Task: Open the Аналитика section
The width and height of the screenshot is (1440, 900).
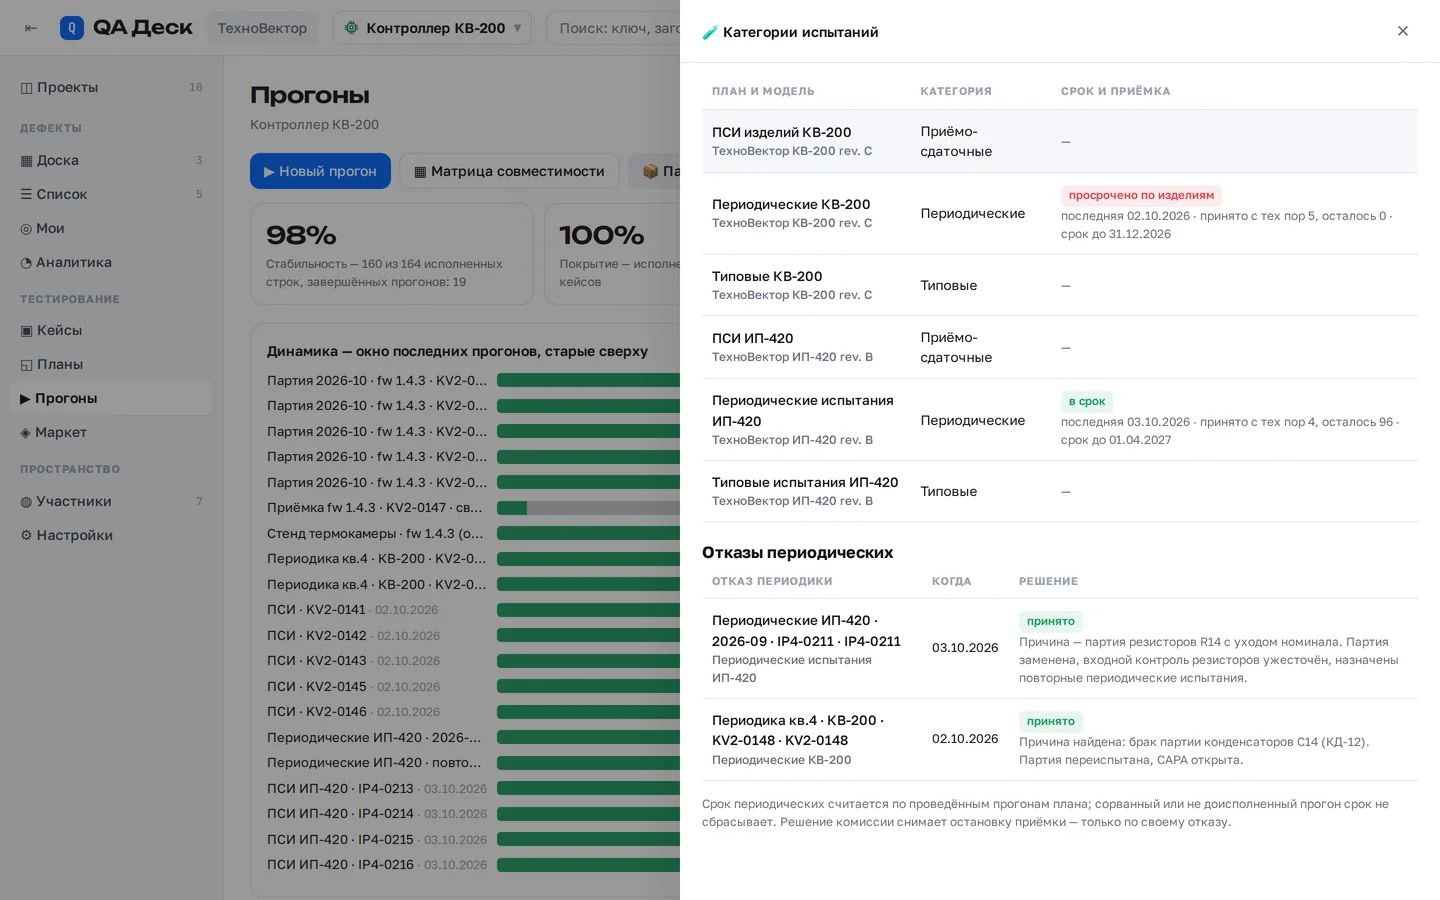Action: 112,263
